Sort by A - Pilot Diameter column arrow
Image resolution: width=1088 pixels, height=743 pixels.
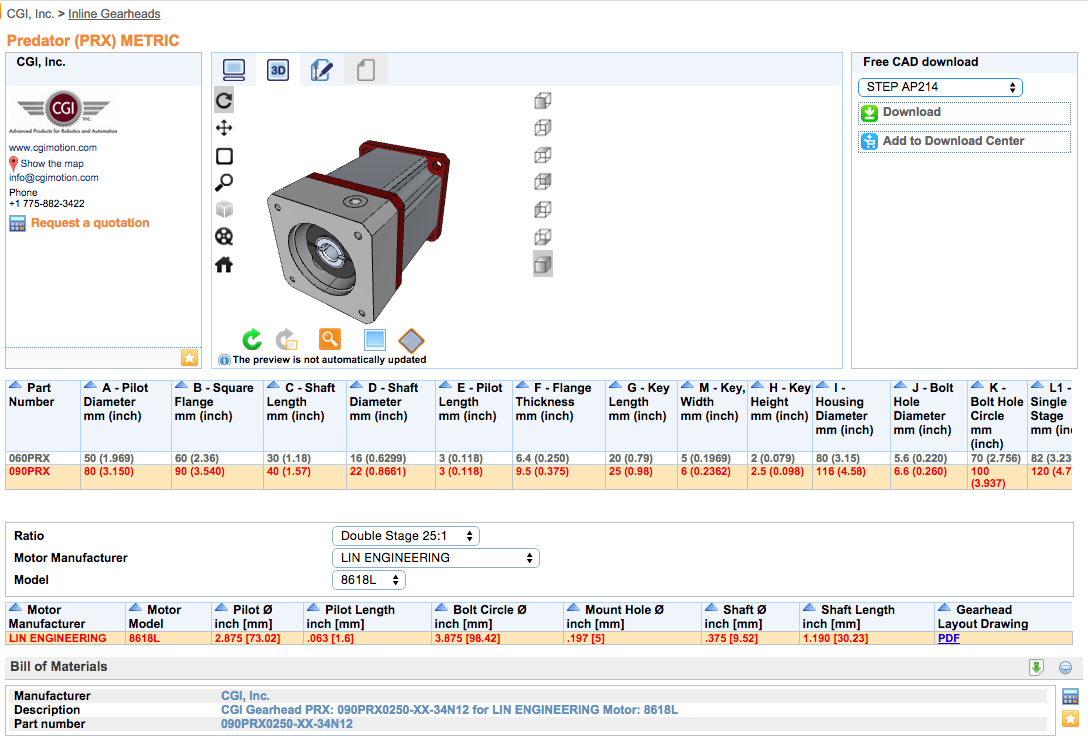click(x=90, y=385)
